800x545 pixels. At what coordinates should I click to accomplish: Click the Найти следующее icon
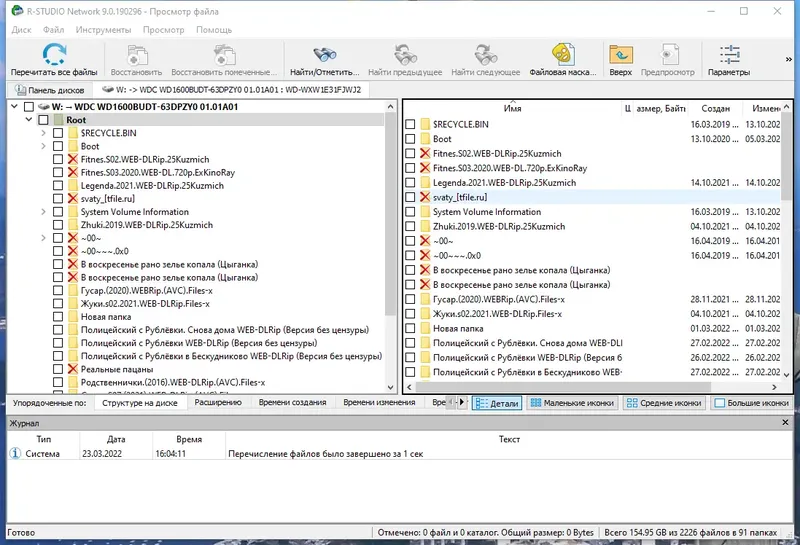486,55
